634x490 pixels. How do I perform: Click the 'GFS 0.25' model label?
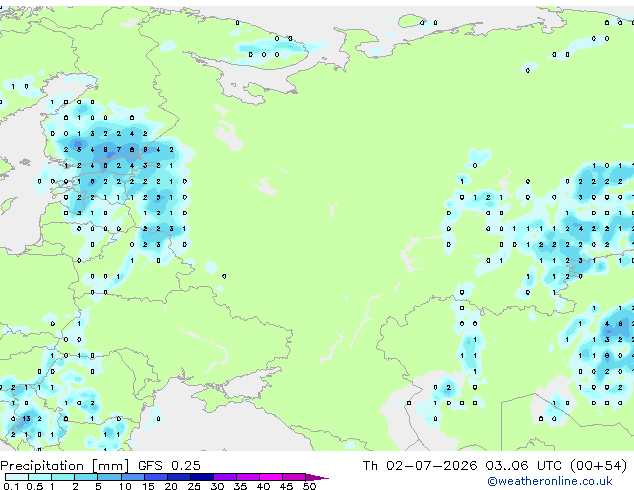point(169,466)
